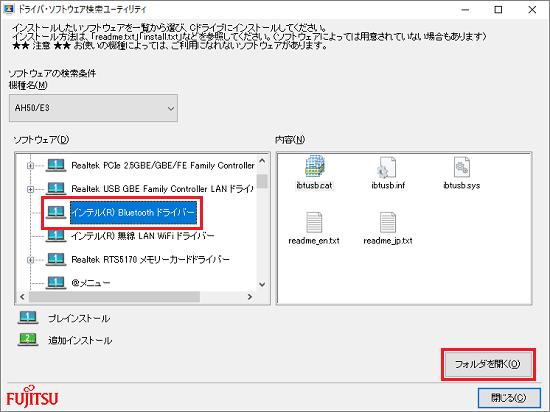Select the ibtusb.cat file icon

coord(315,166)
